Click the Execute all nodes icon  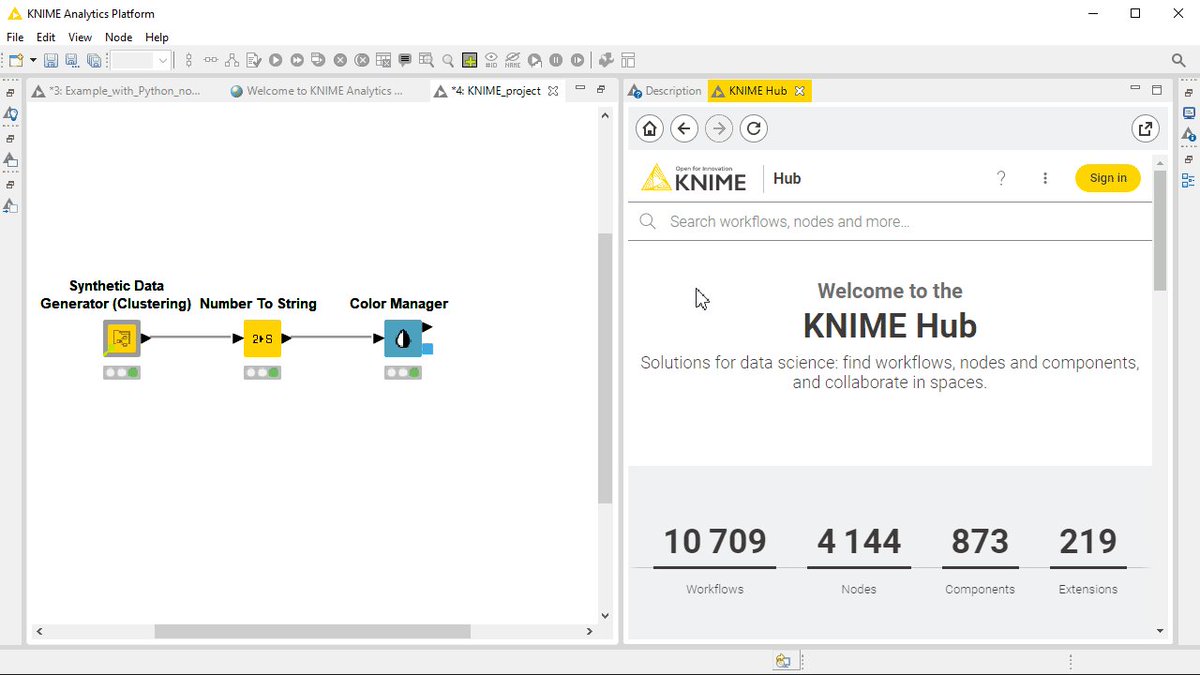pyautogui.click(x=297, y=60)
